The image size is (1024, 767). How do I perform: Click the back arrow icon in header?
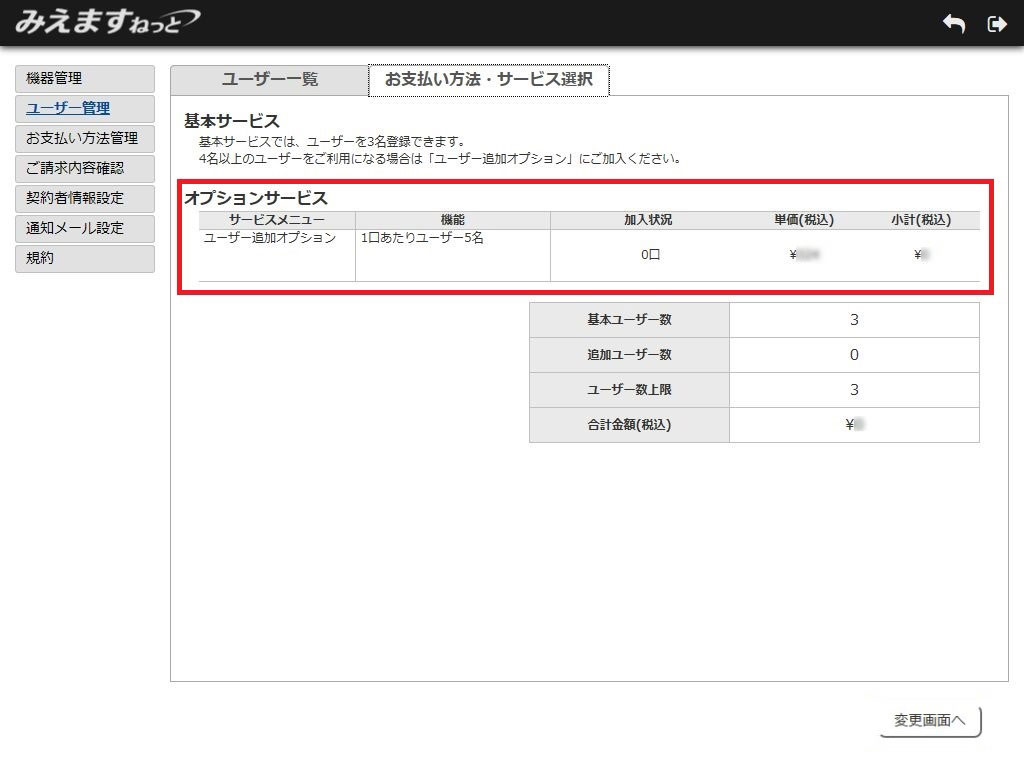[954, 24]
